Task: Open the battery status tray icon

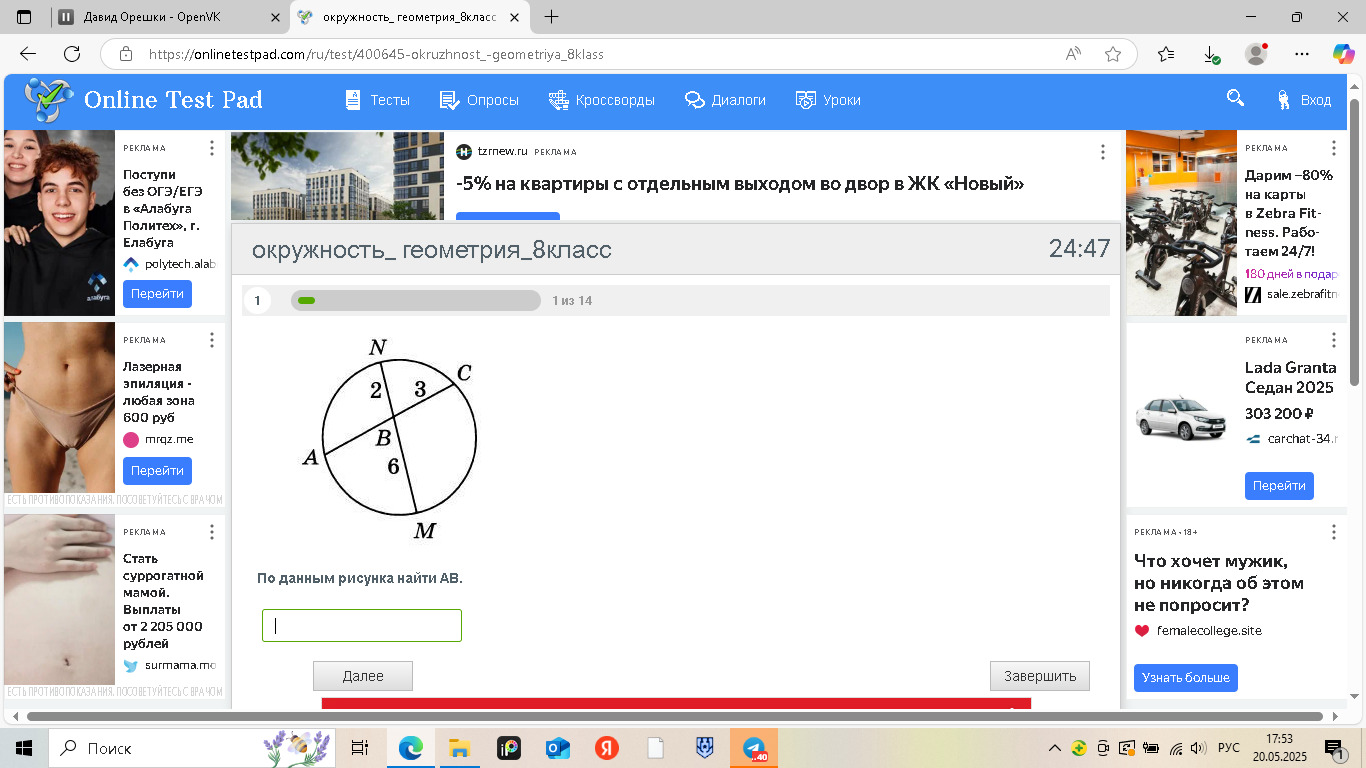Action: pos(1151,748)
